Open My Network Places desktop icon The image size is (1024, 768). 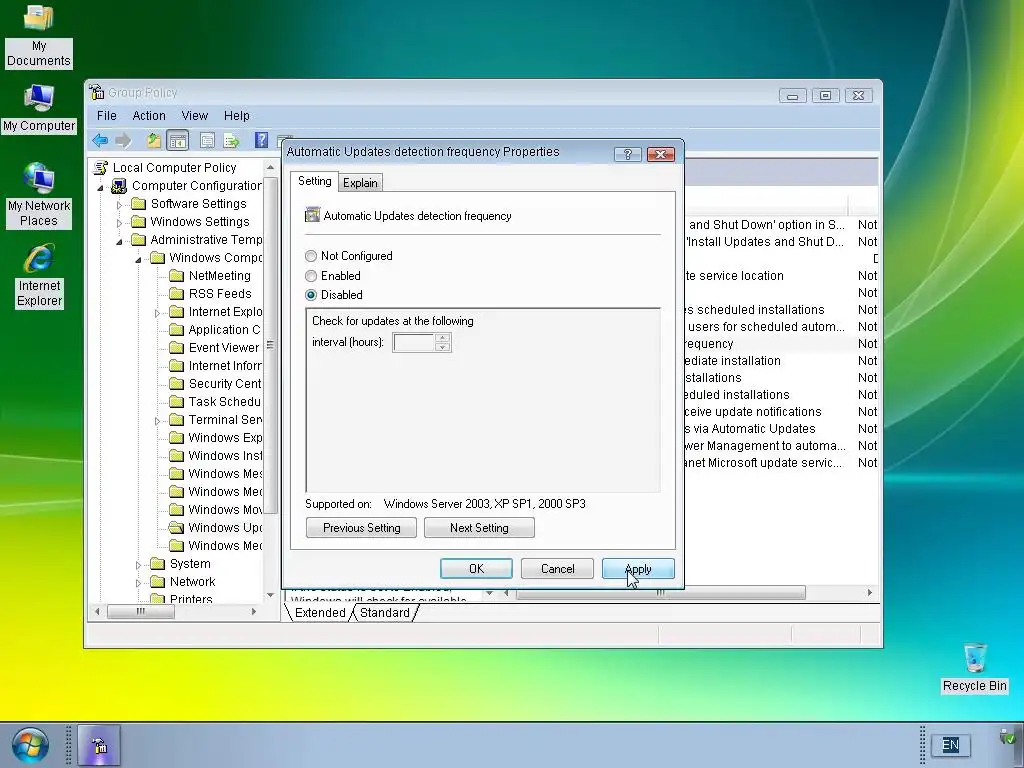click(x=39, y=195)
